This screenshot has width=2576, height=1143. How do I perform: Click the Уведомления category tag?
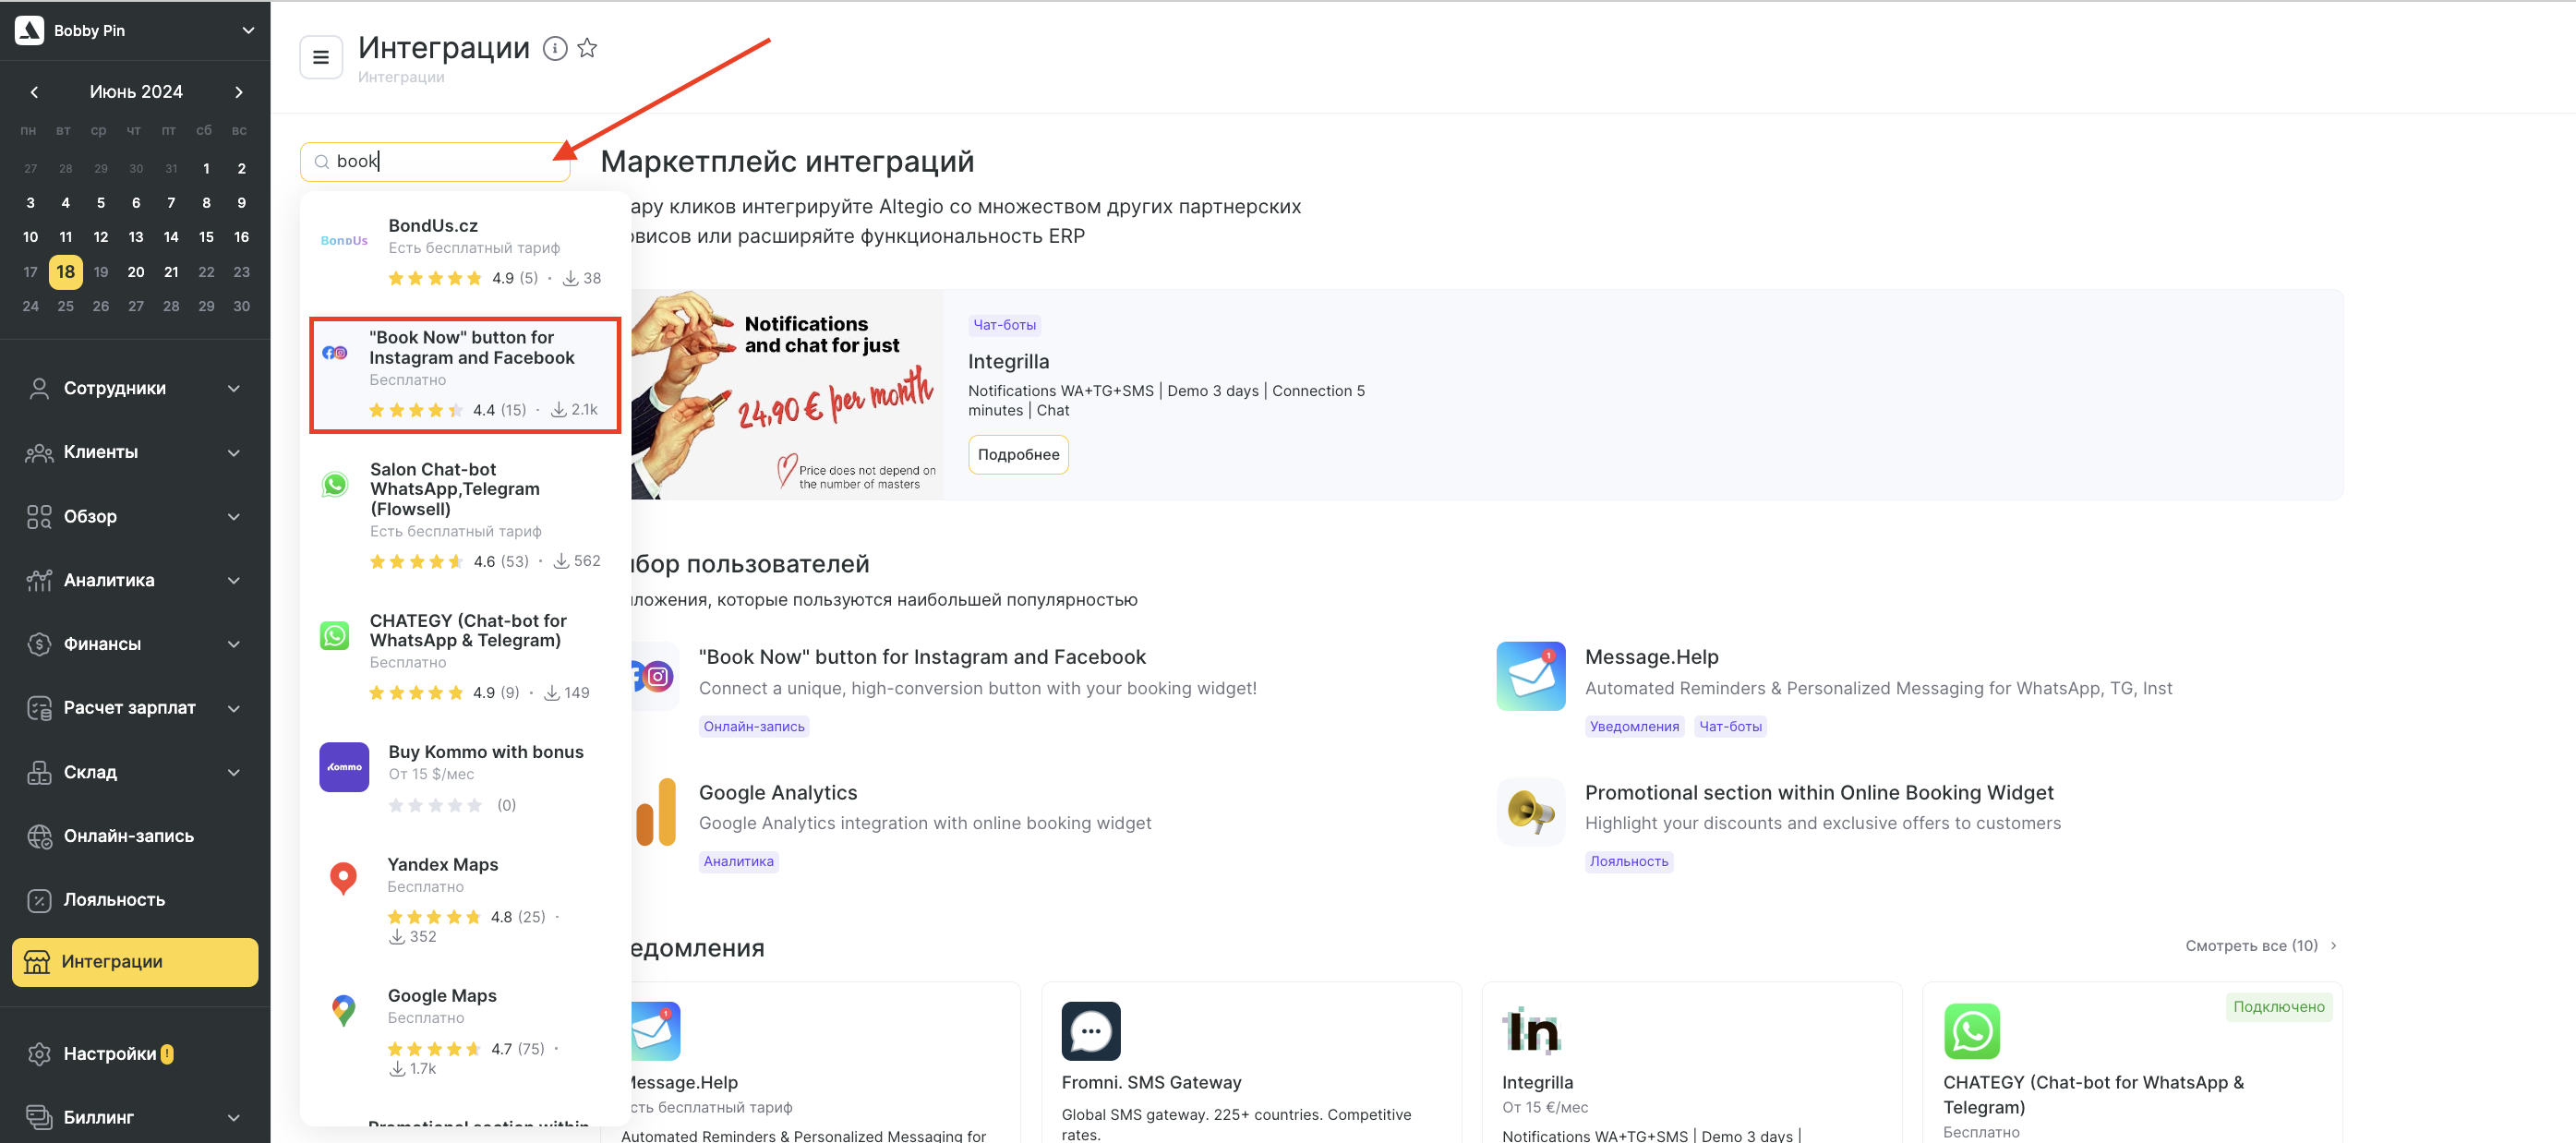pos(1634,727)
